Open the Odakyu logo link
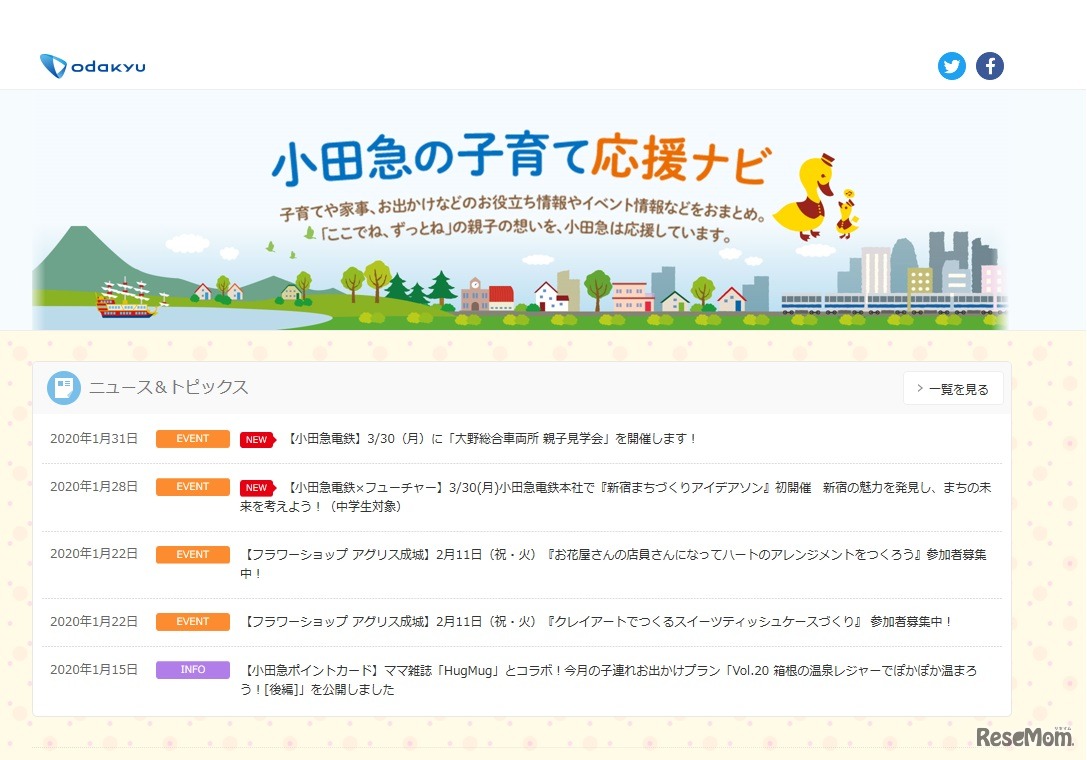The width and height of the screenshot is (1087, 760). (93, 66)
